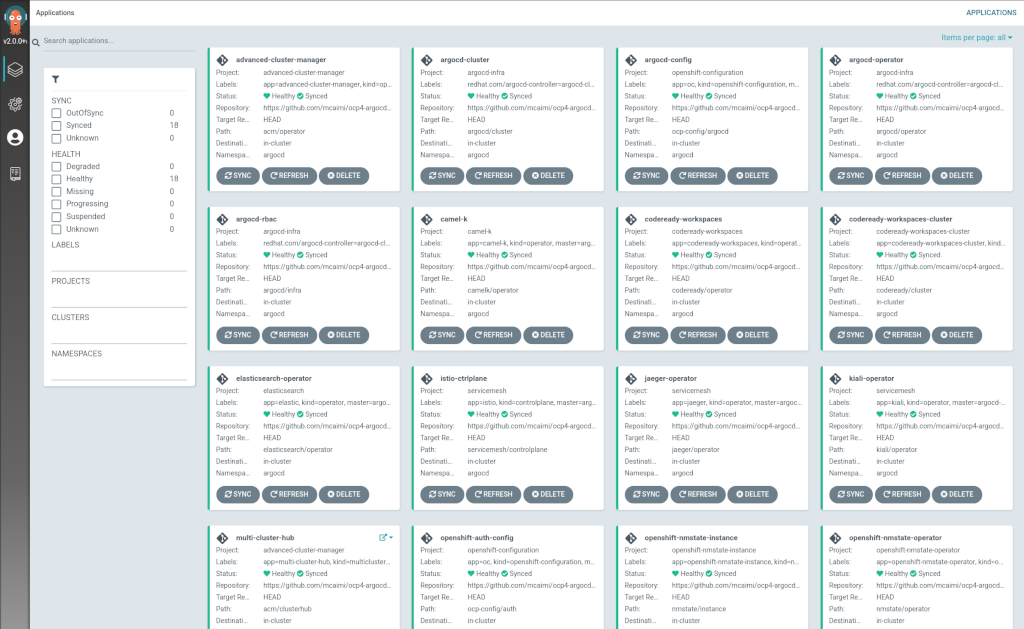The width and height of the screenshot is (1024, 629).
Task: Click git icon on kiali-operator card
Action: pos(835,378)
